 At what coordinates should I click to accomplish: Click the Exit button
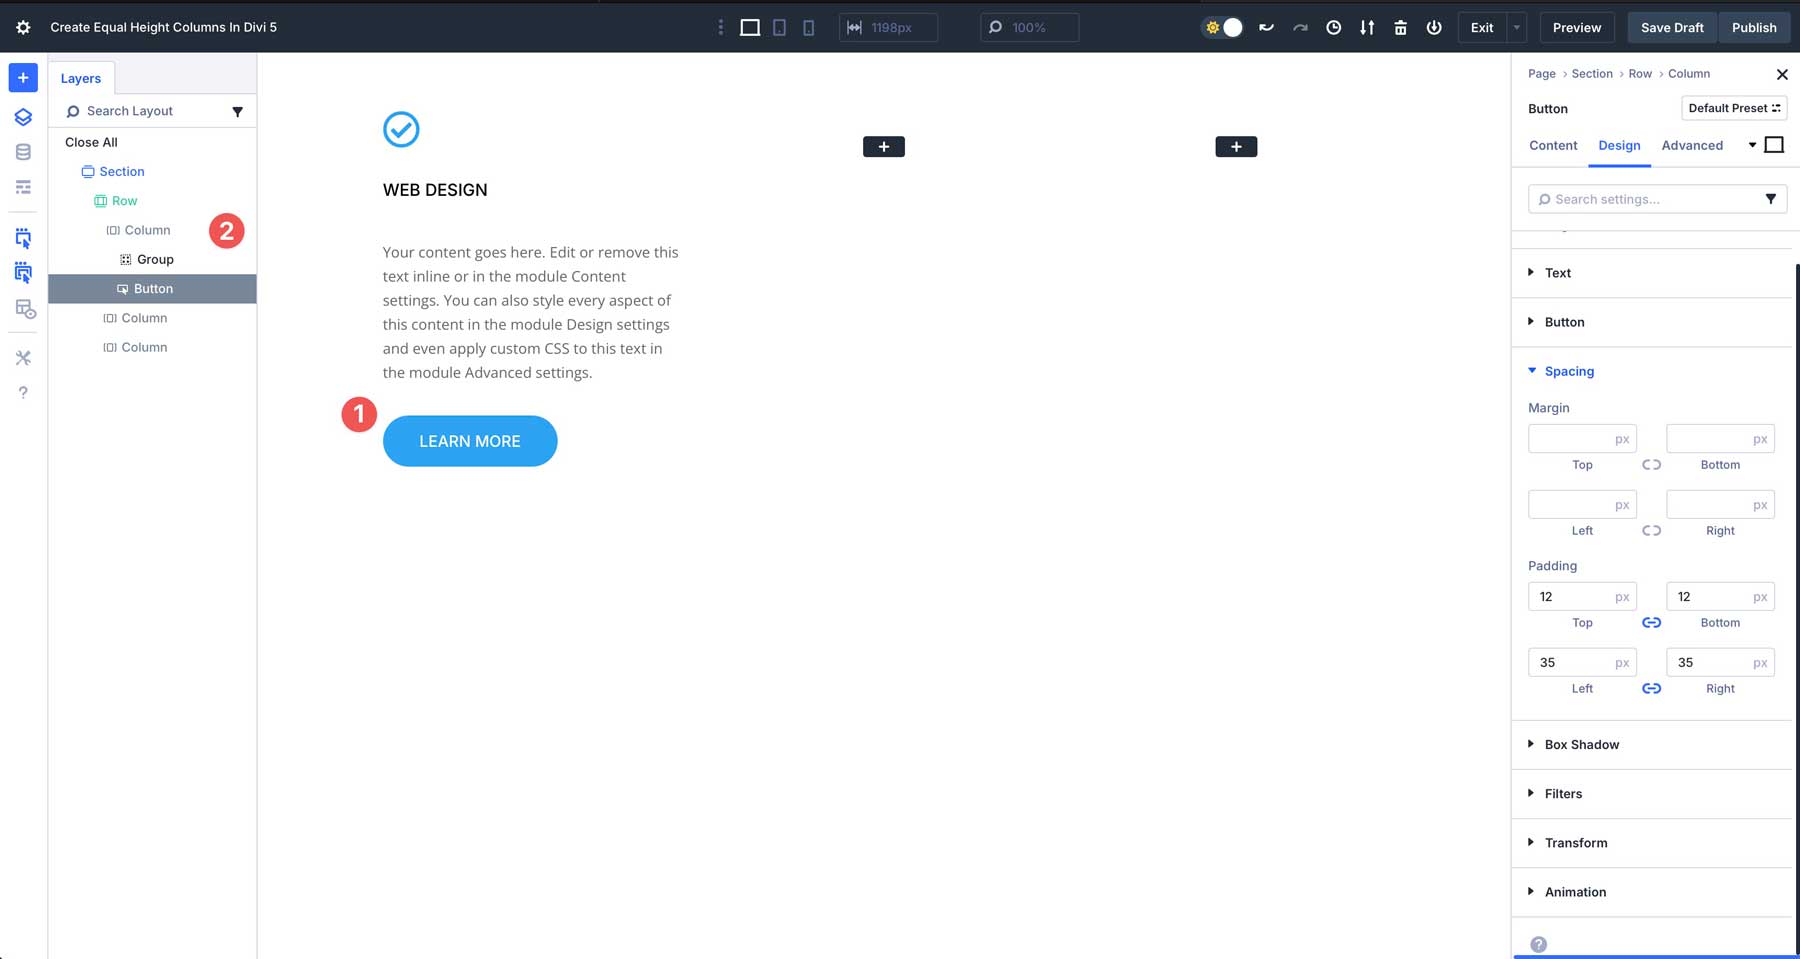(1482, 28)
